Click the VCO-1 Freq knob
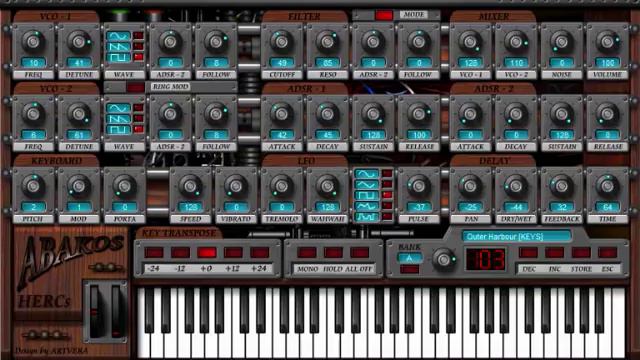The height and width of the screenshot is (360, 640). tap(33, 41)
